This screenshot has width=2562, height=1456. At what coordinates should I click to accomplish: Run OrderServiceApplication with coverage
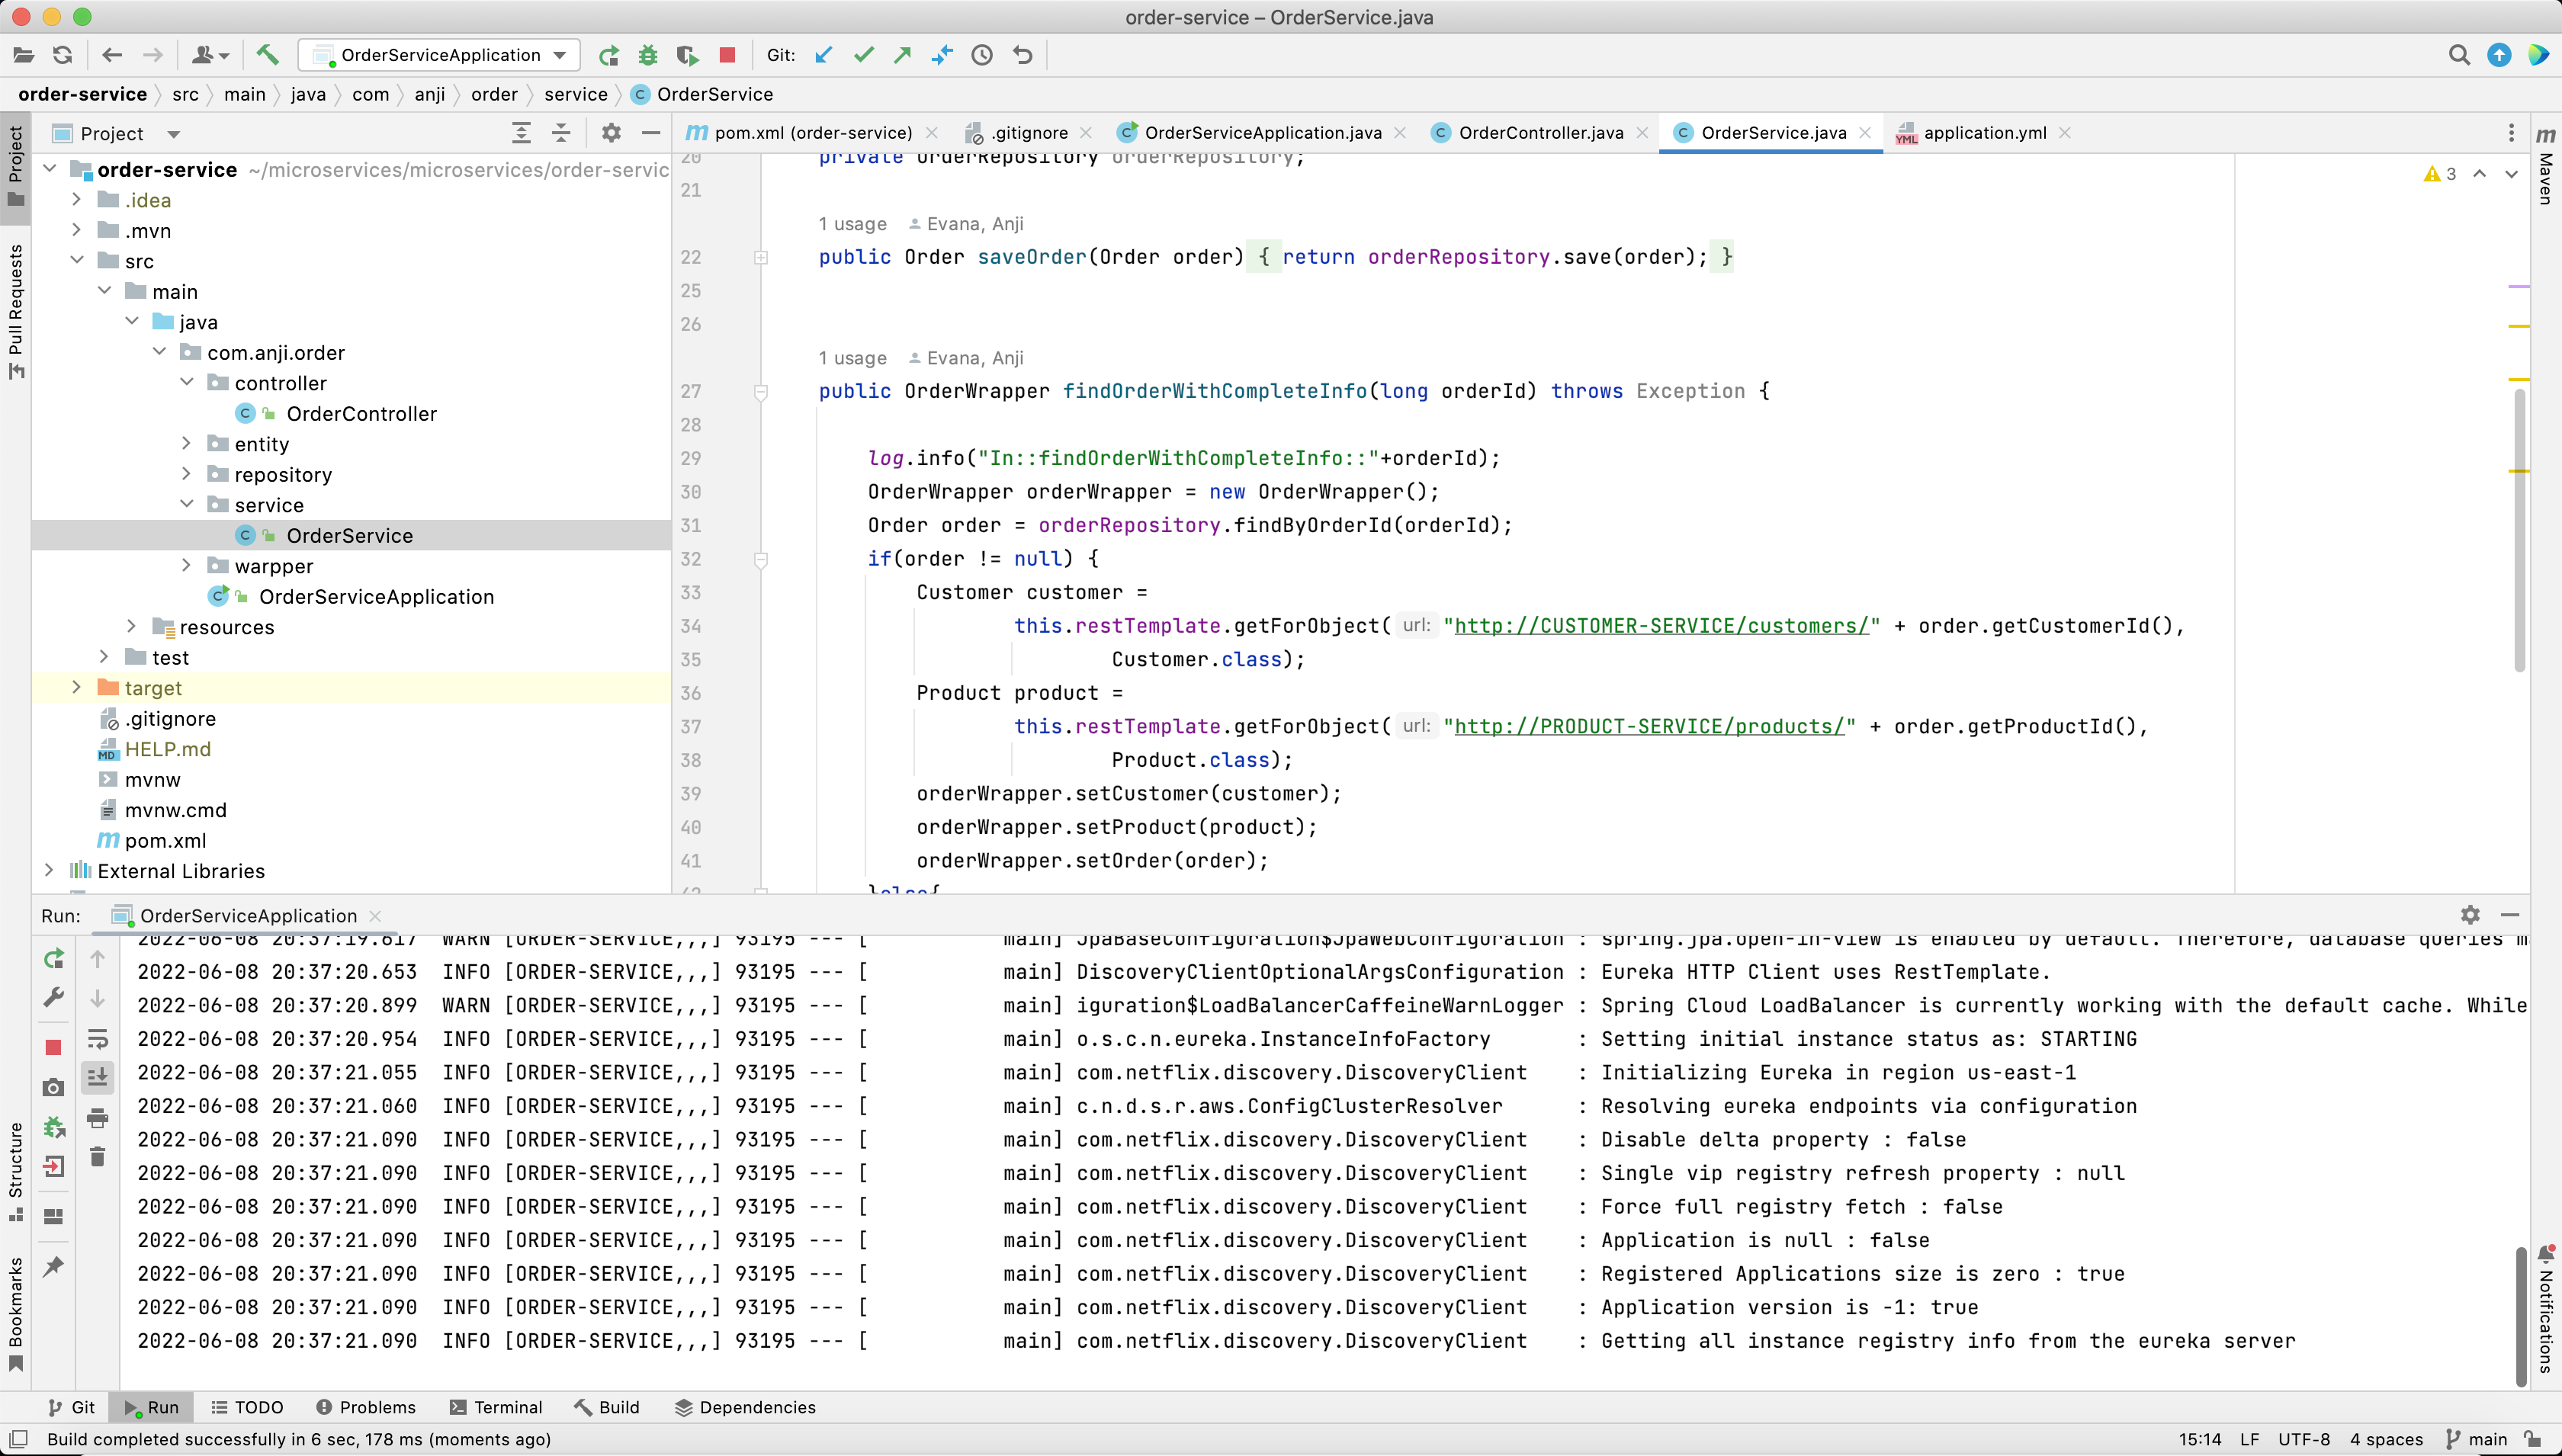click(x=688, y=55)
